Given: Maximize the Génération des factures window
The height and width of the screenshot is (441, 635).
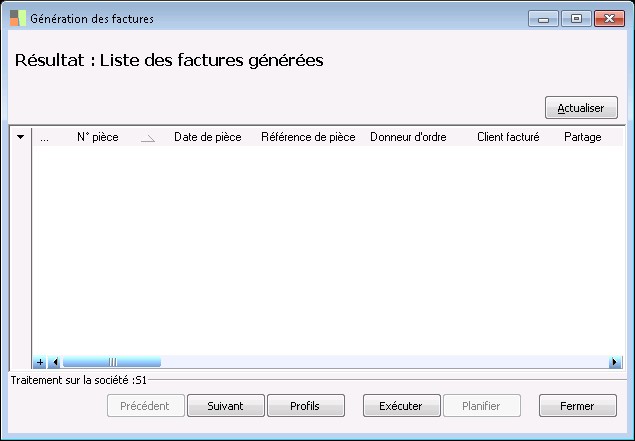Looking at the screenshot, I should pos(577,18).
